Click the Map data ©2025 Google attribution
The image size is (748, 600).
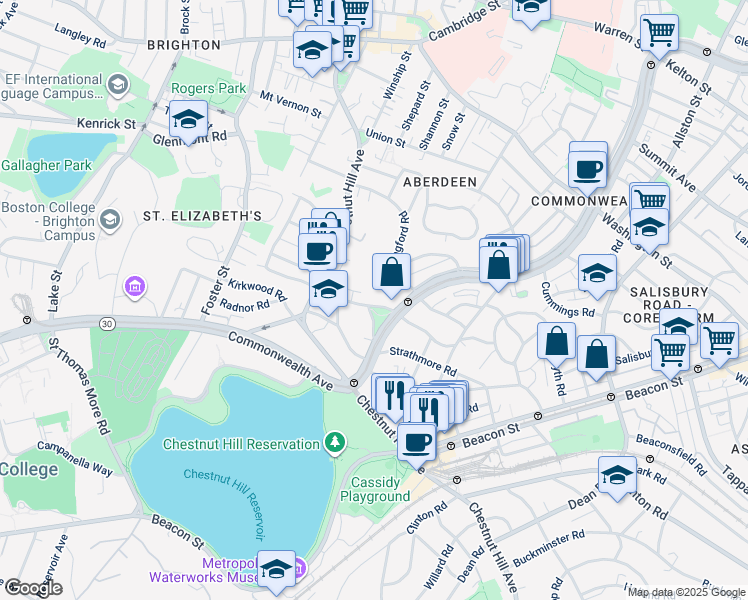686,592
